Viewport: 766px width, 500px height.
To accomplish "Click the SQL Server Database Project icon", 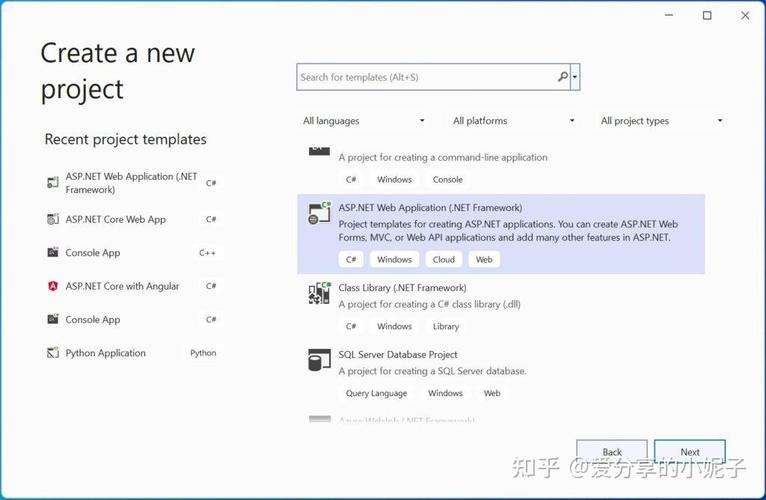I will 319,360.
